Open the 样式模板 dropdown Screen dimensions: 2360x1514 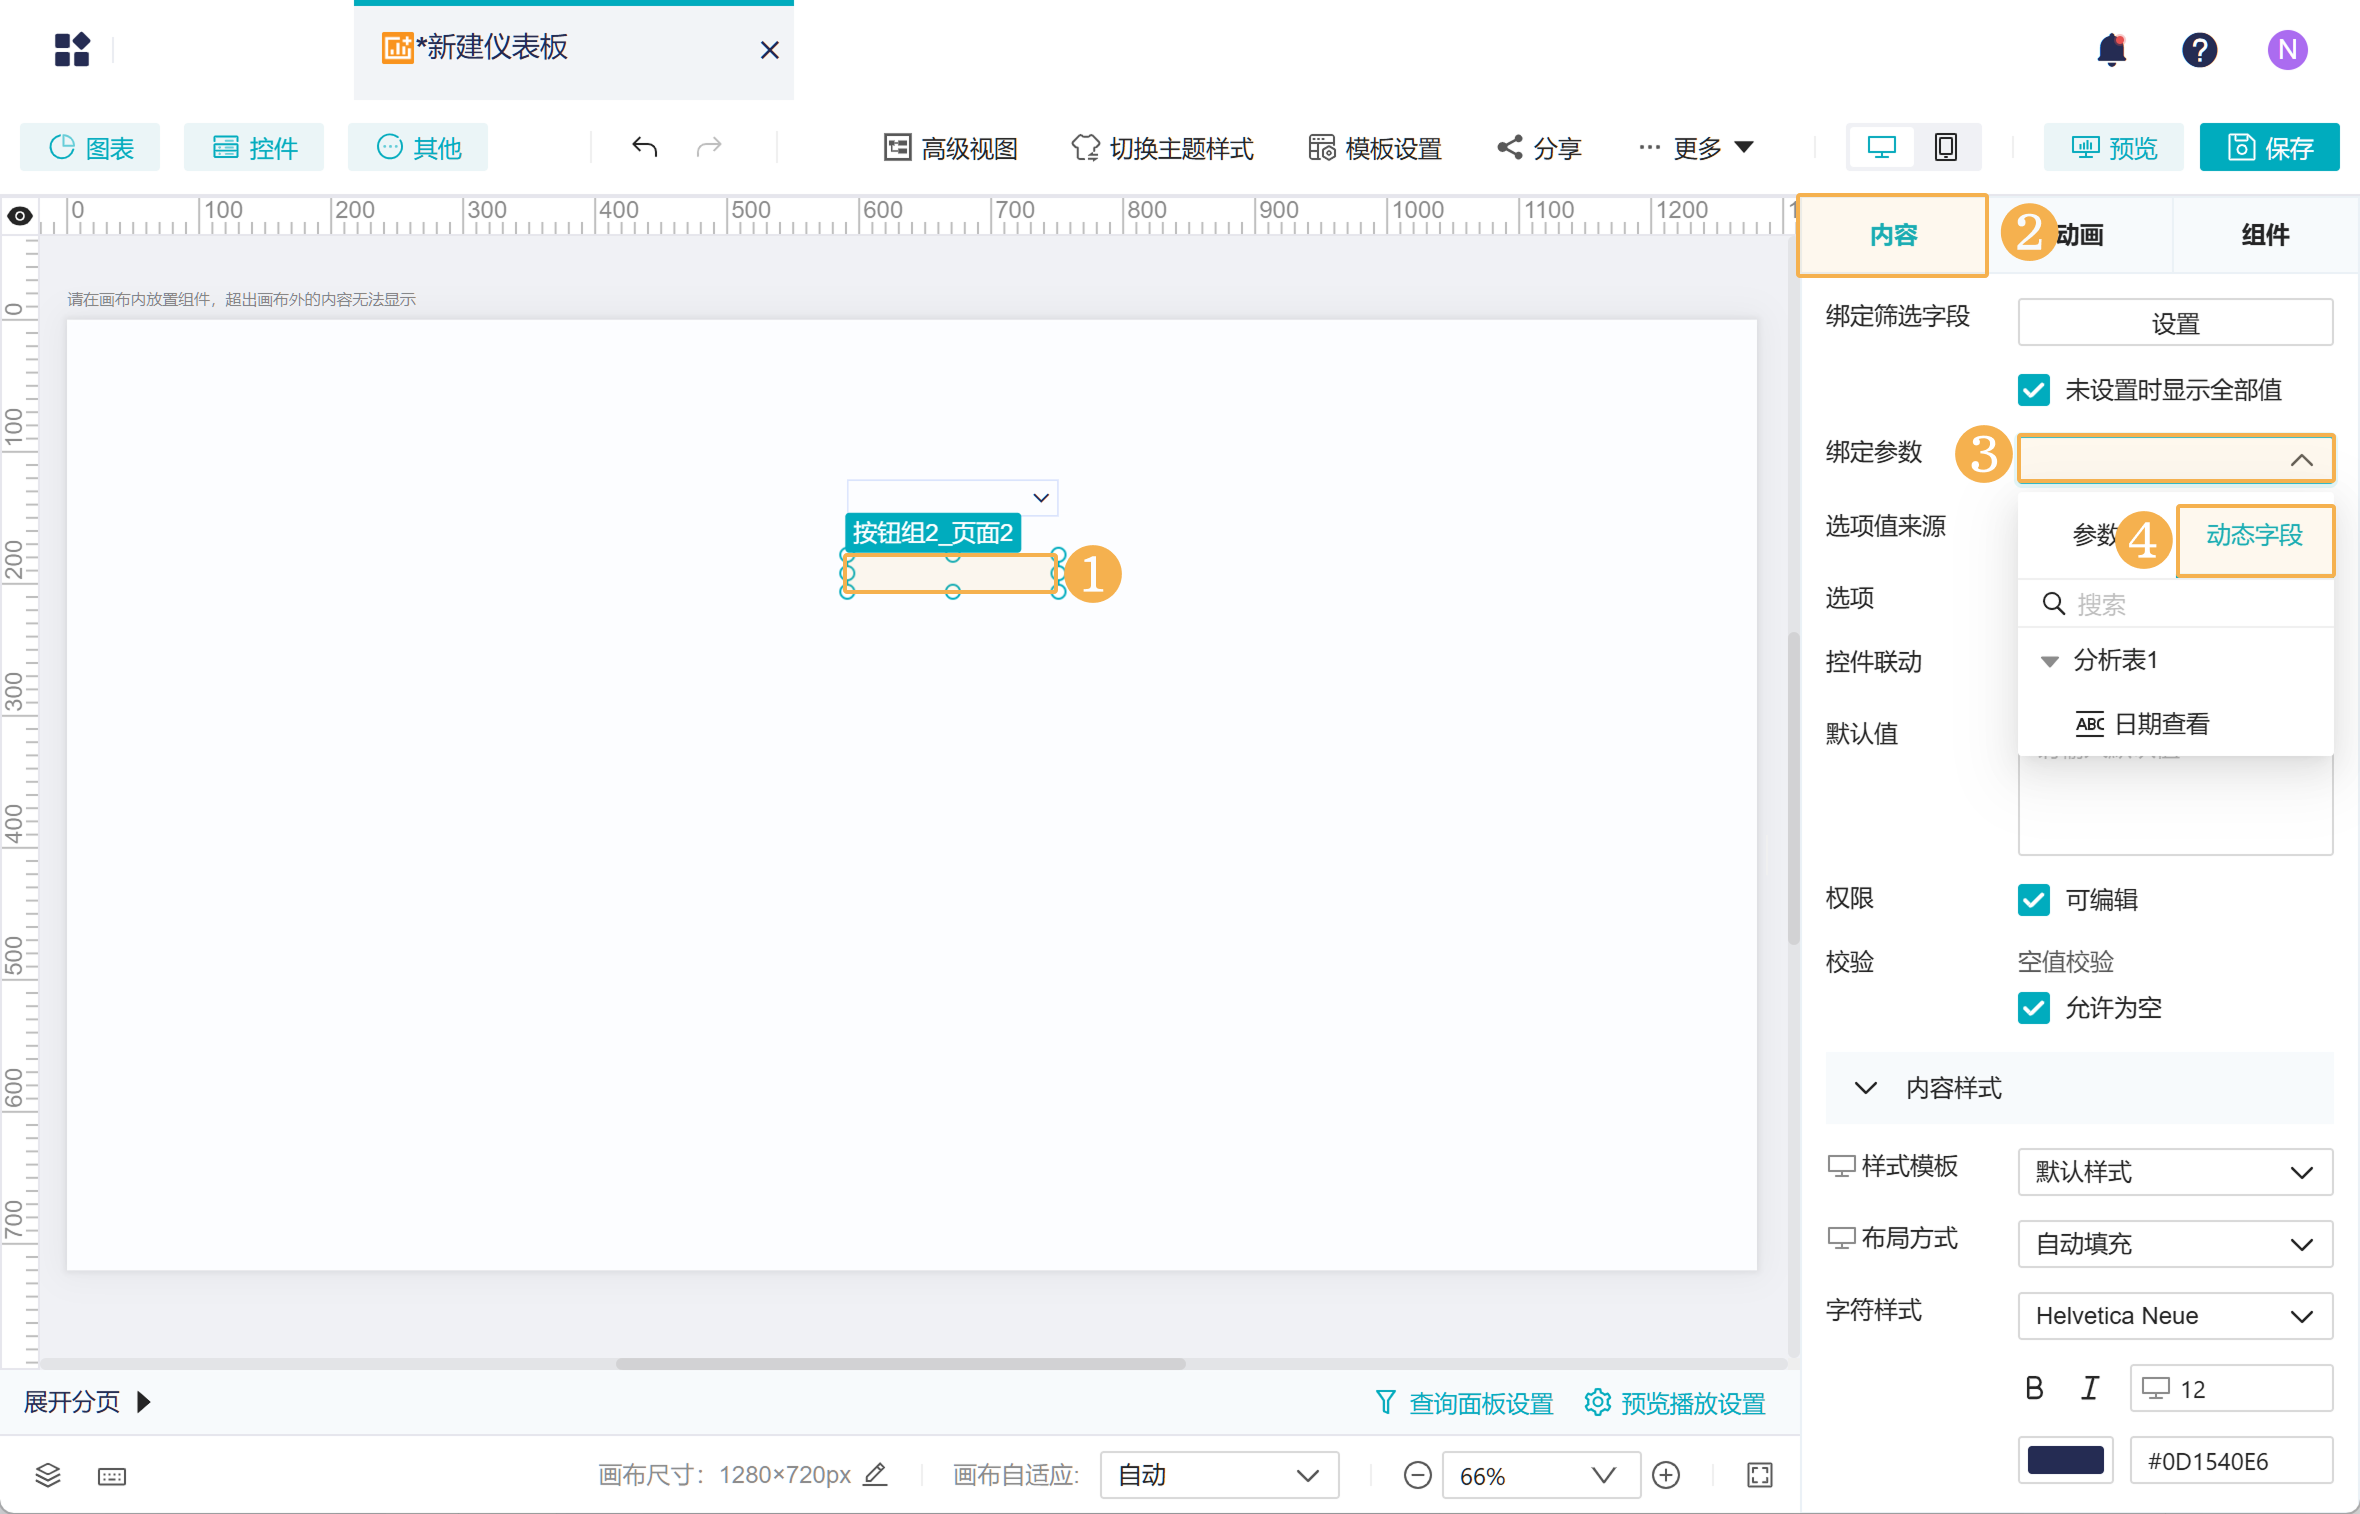(2175, 1172)
